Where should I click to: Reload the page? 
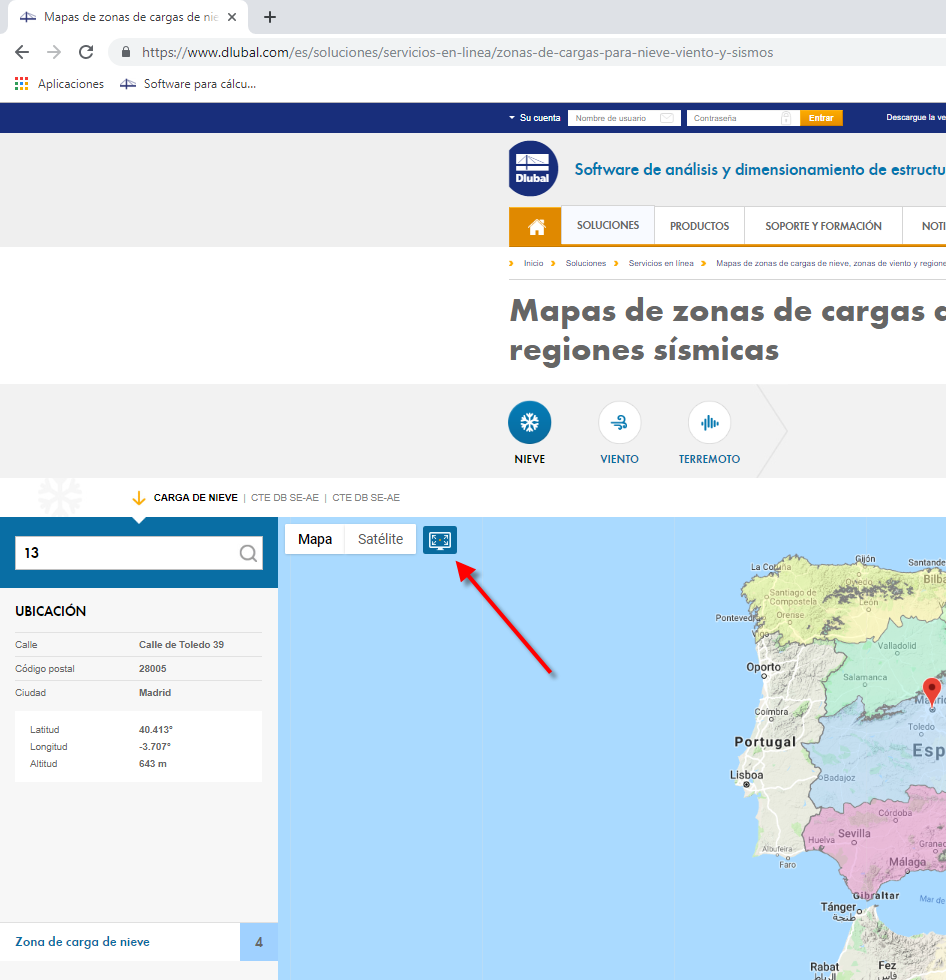tap(86, 52)
